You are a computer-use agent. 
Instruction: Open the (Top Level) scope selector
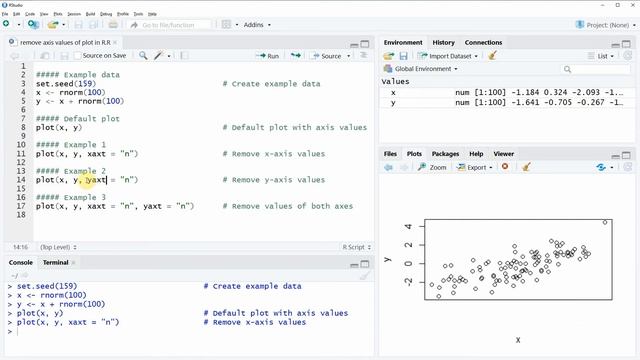point(58,247)
